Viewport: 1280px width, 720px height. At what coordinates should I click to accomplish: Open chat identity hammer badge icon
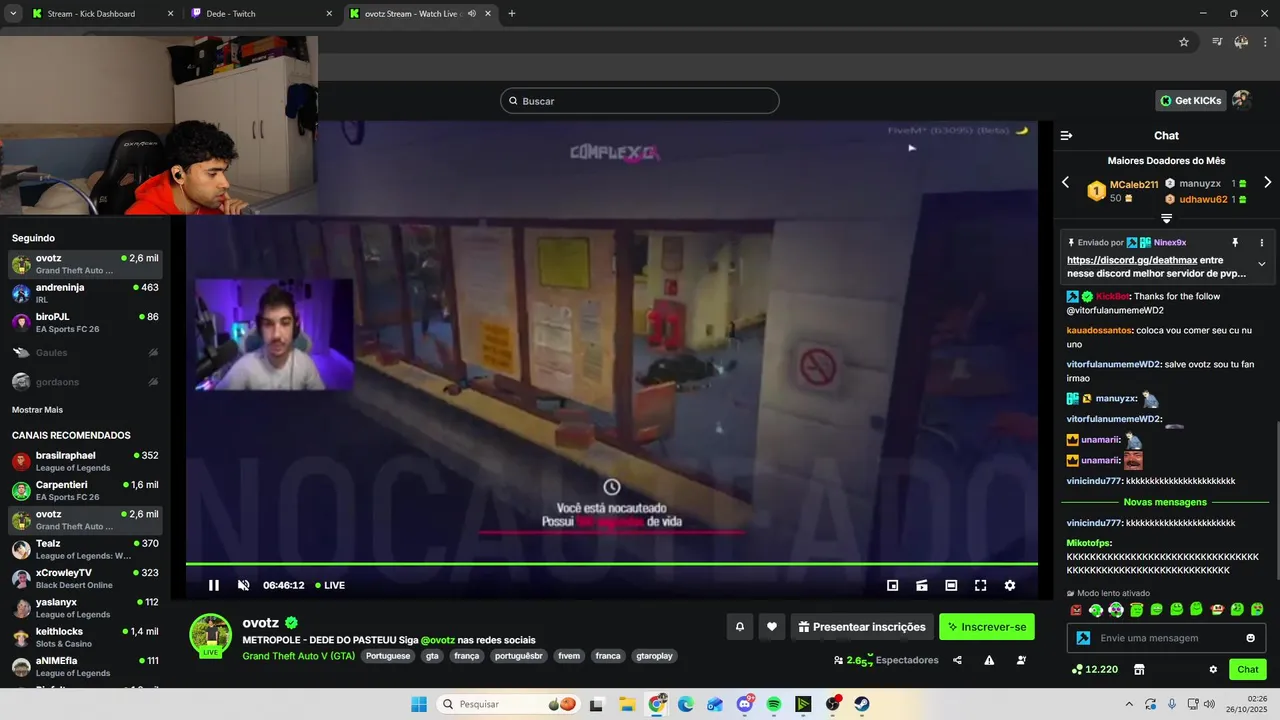pos(1082,638)
